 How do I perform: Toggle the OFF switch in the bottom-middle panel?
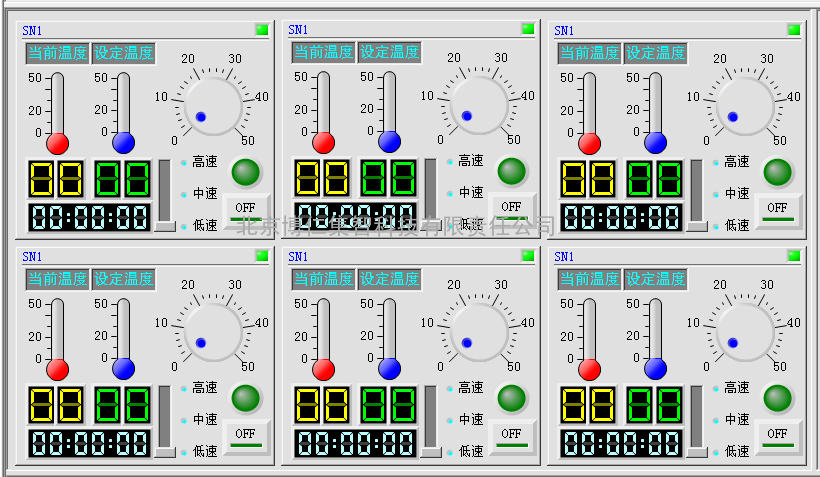point(511,436)
